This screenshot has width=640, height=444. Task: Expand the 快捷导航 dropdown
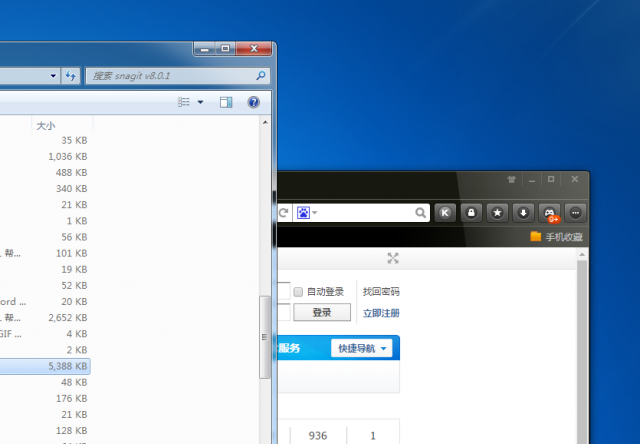pos(362,348)
